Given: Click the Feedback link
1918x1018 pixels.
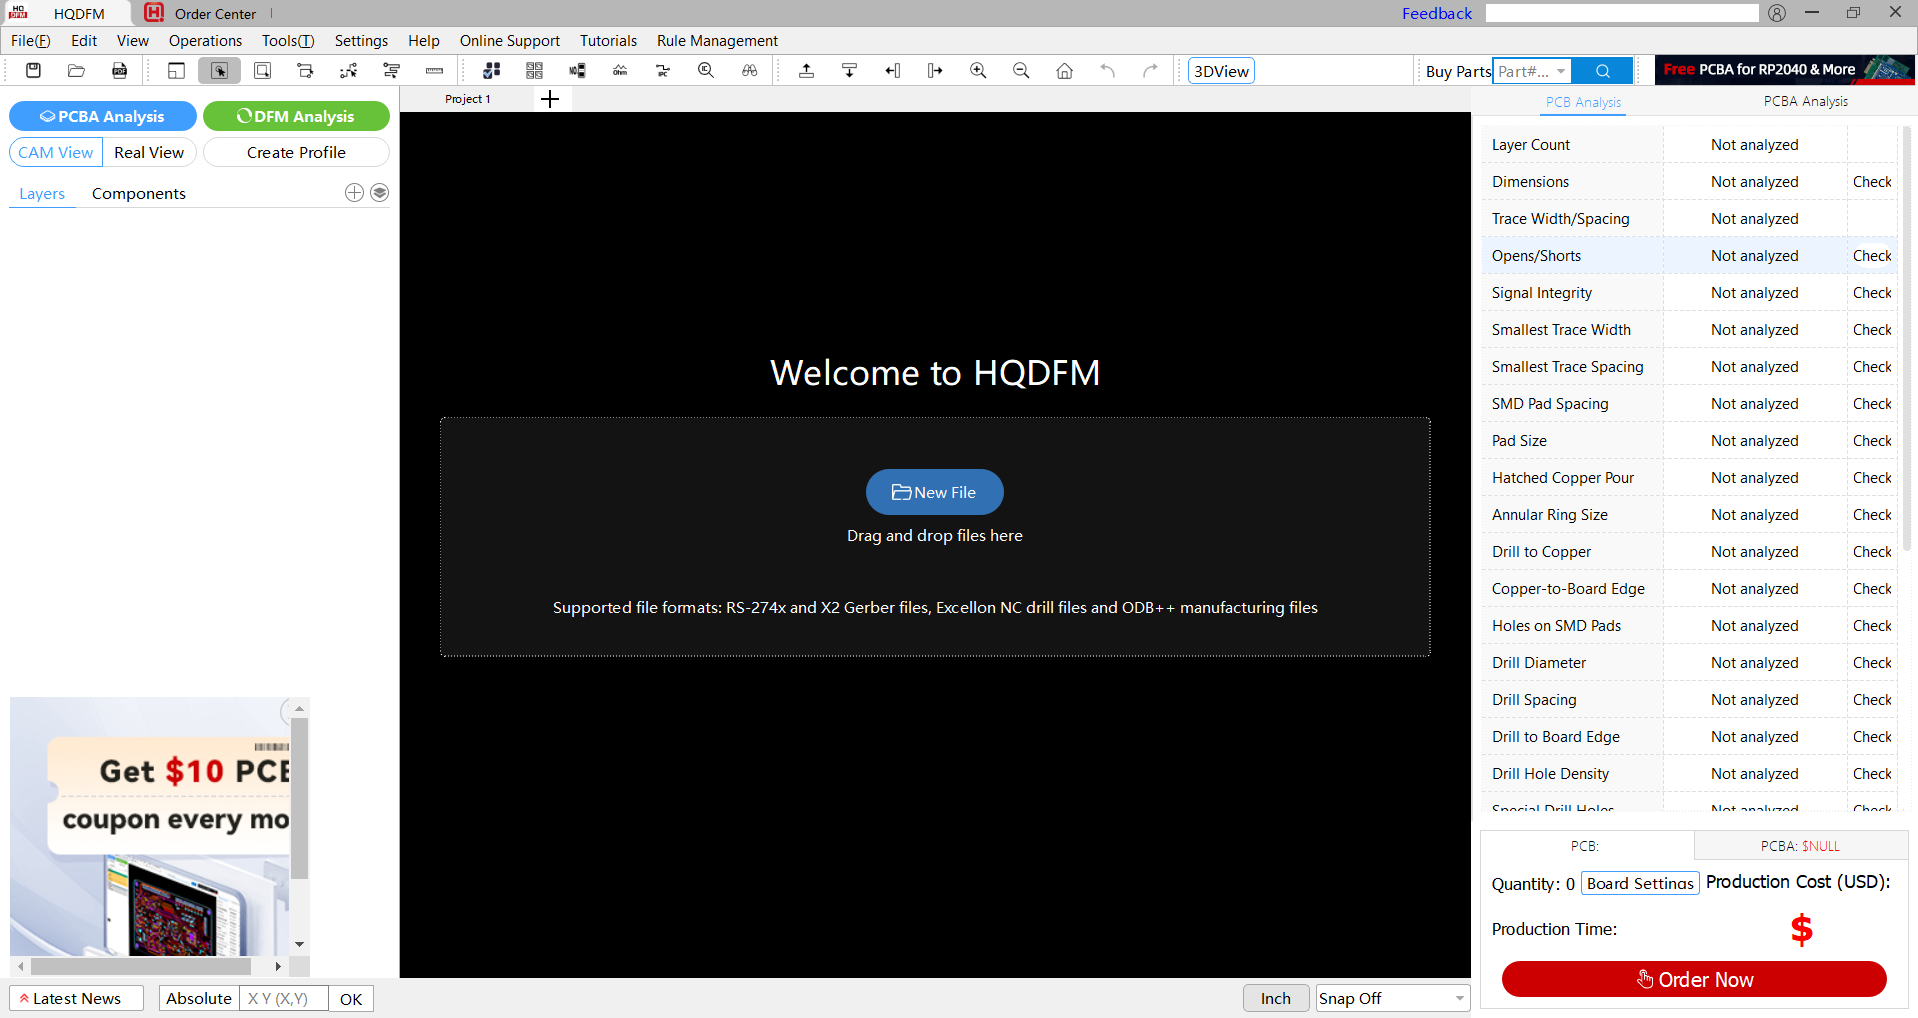Looking at the screenshot, I should point(1436,13).
